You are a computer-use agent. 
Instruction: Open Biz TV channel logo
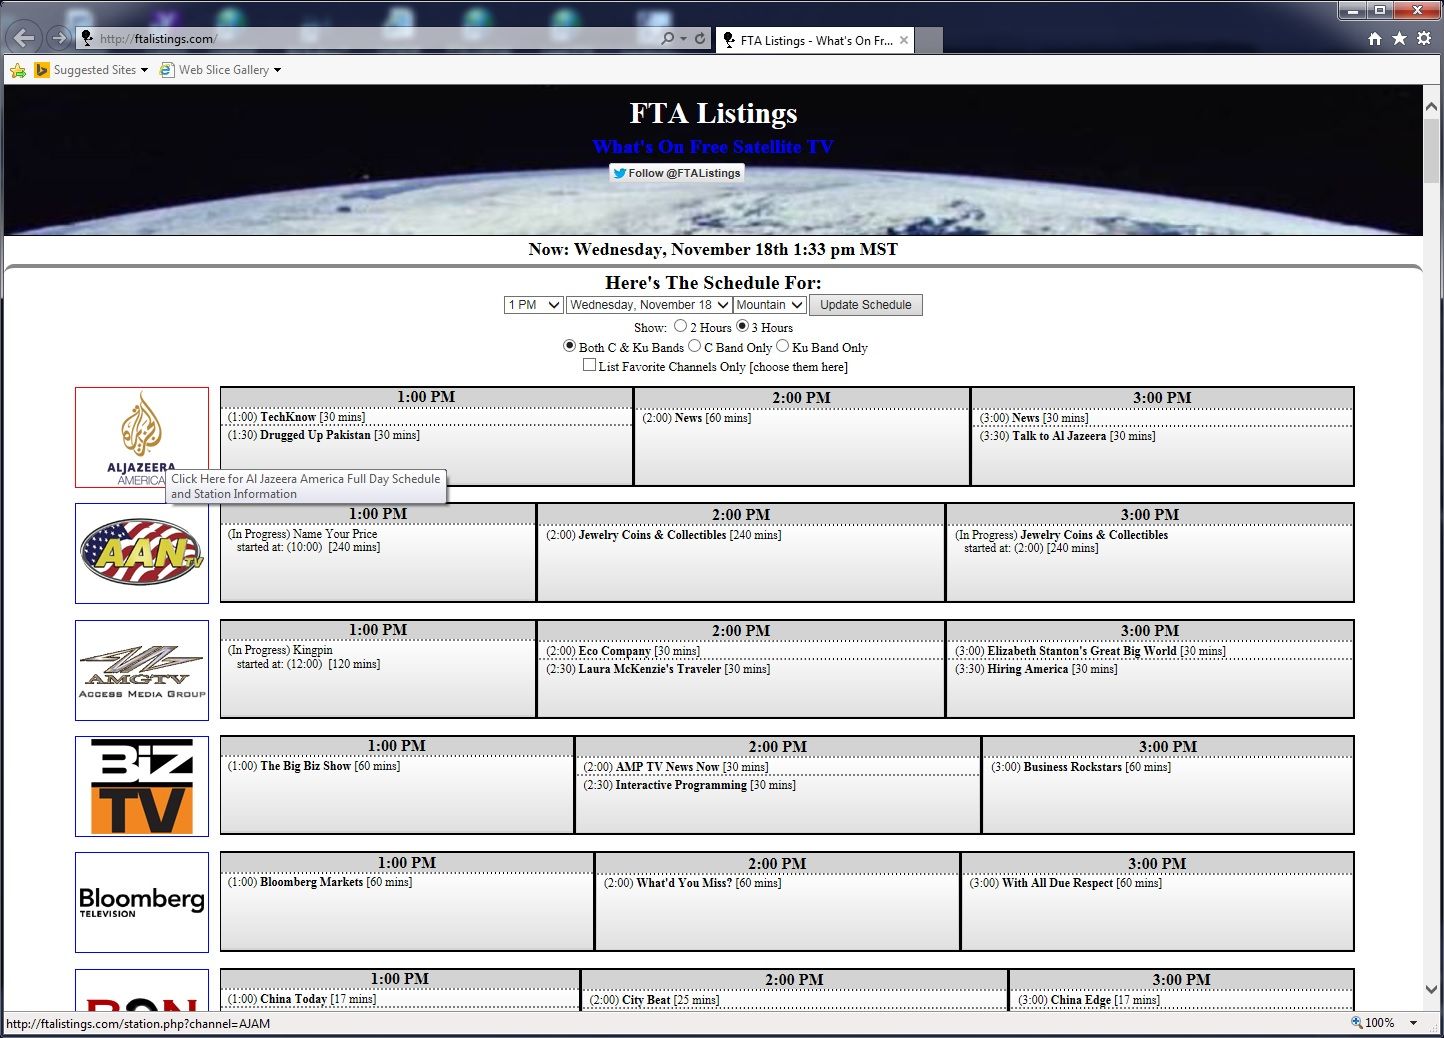pos(142,786)
